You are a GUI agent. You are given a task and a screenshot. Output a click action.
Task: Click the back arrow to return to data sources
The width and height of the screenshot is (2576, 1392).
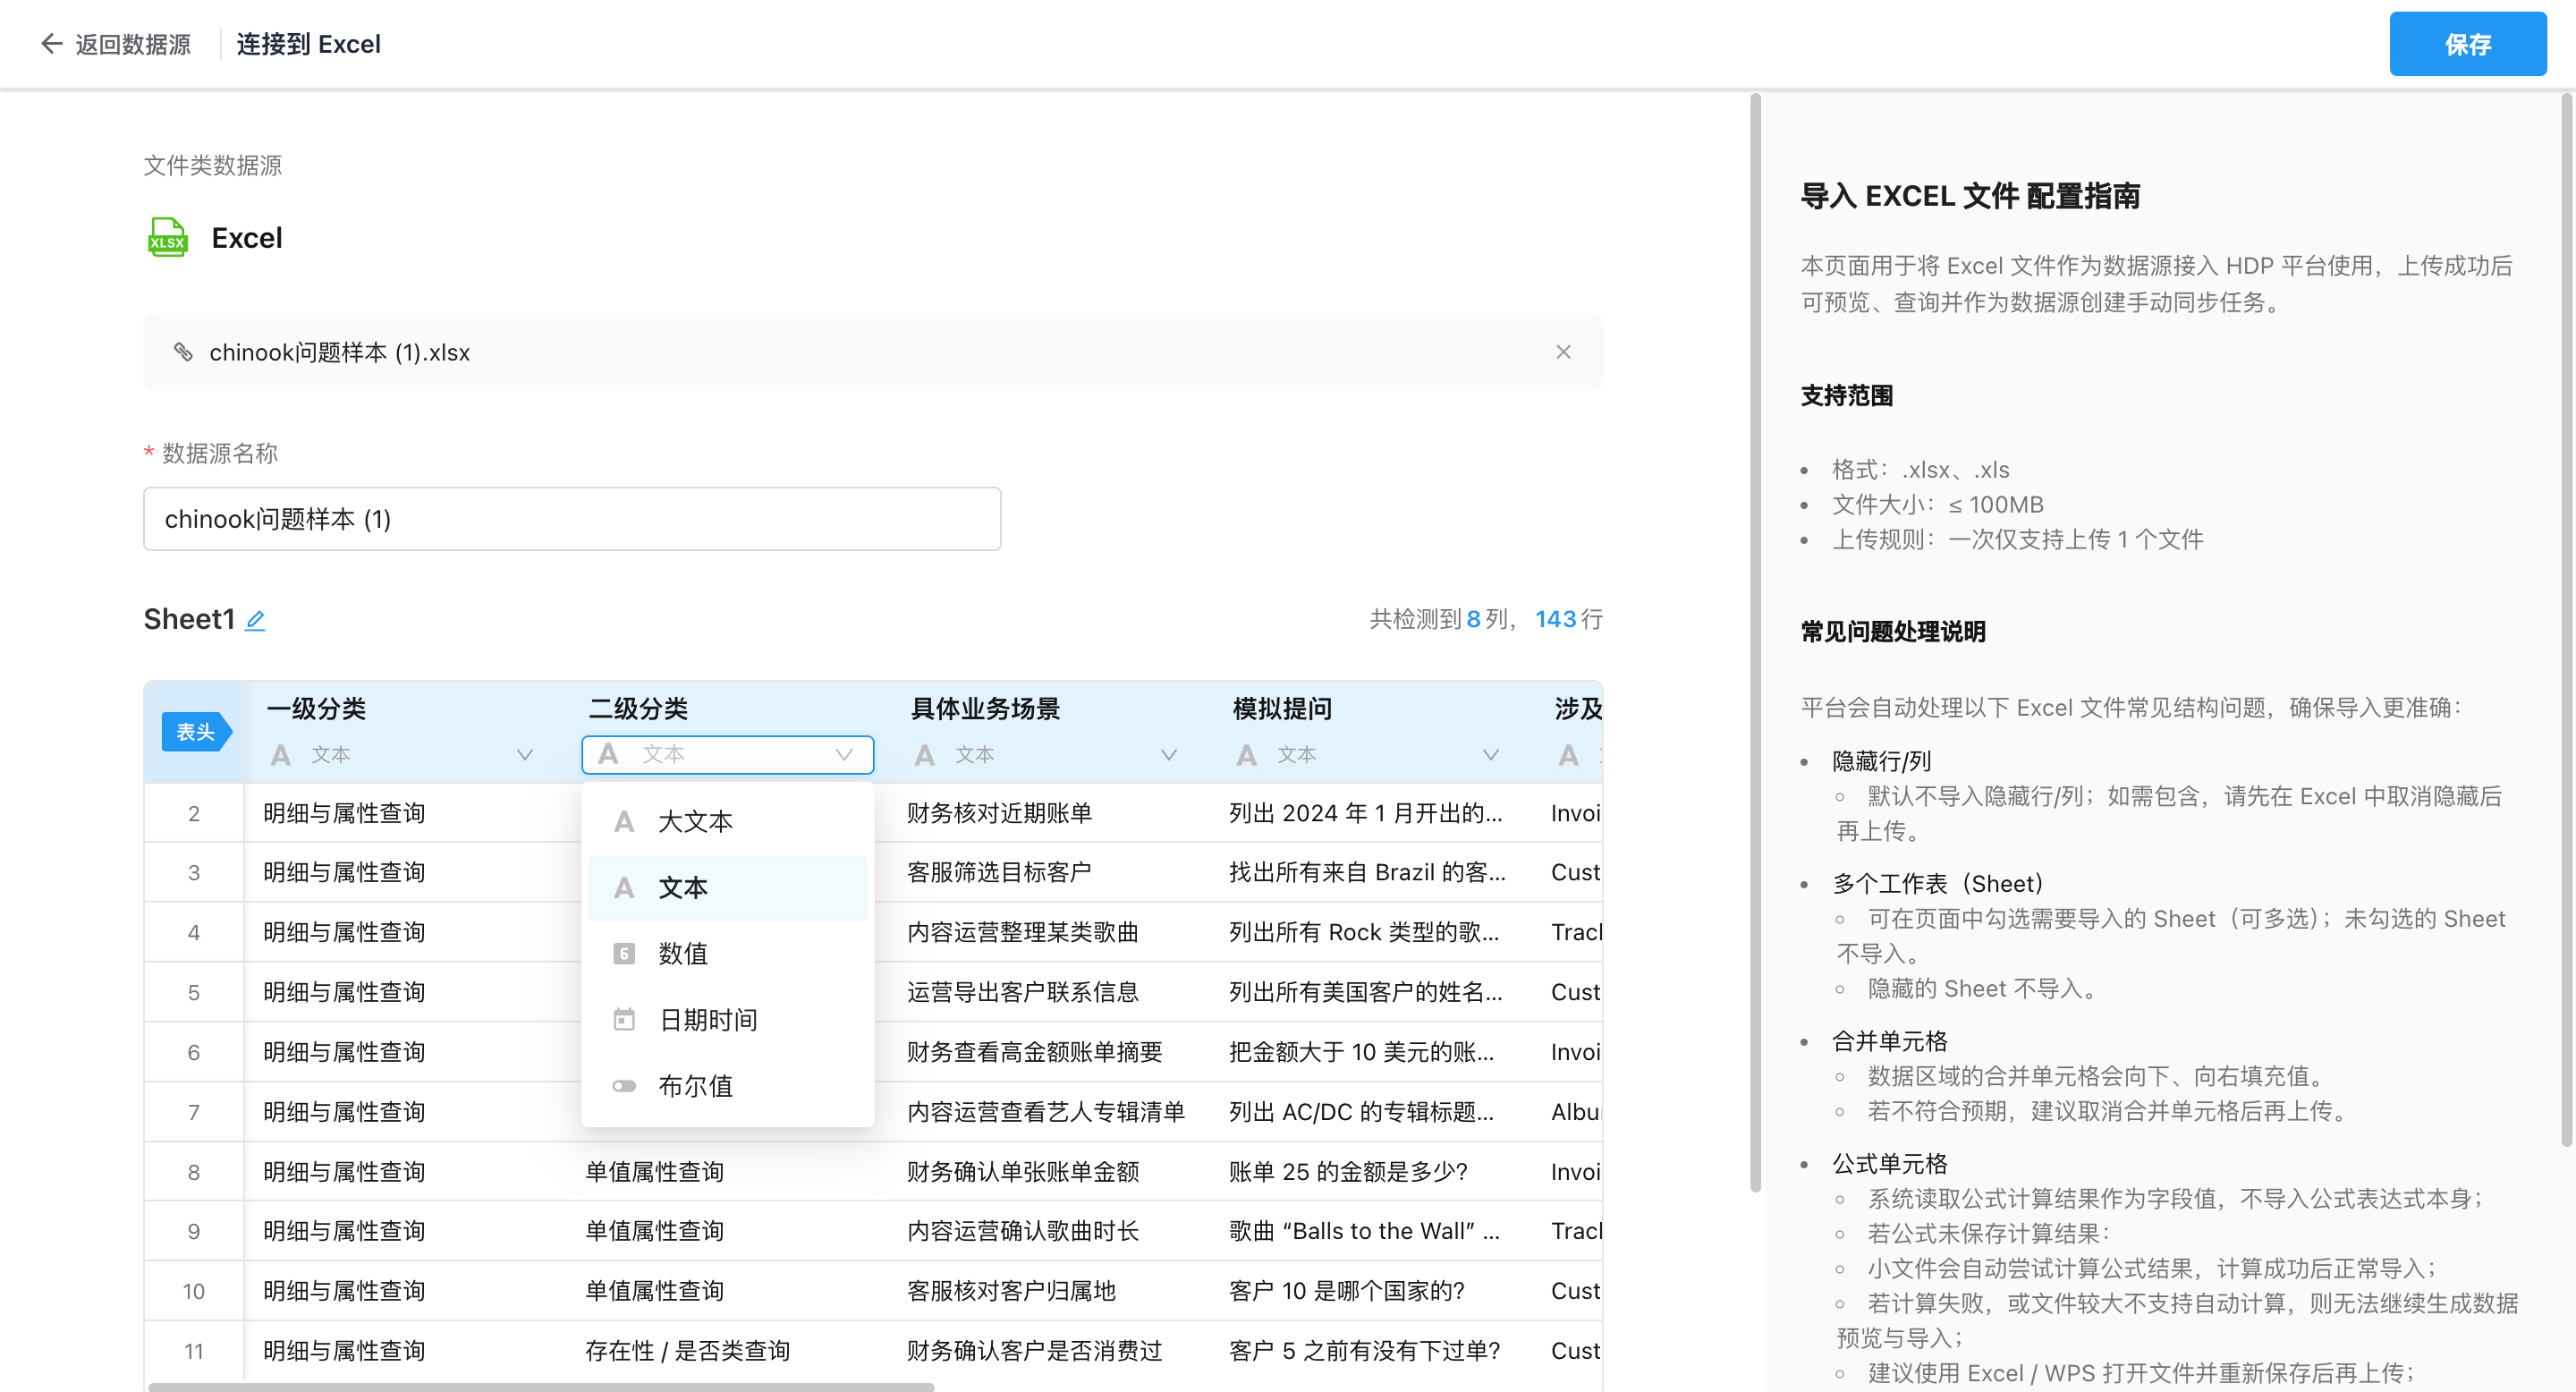[51, 44]
